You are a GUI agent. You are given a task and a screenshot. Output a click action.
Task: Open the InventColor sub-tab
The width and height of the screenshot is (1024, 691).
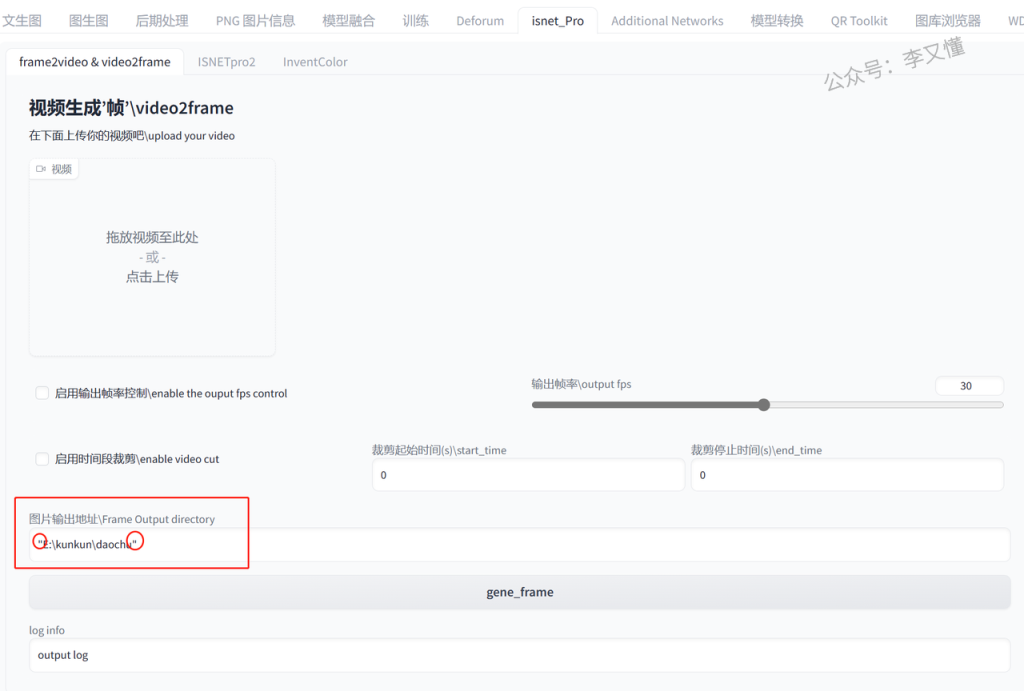click(x=315, y=62)
